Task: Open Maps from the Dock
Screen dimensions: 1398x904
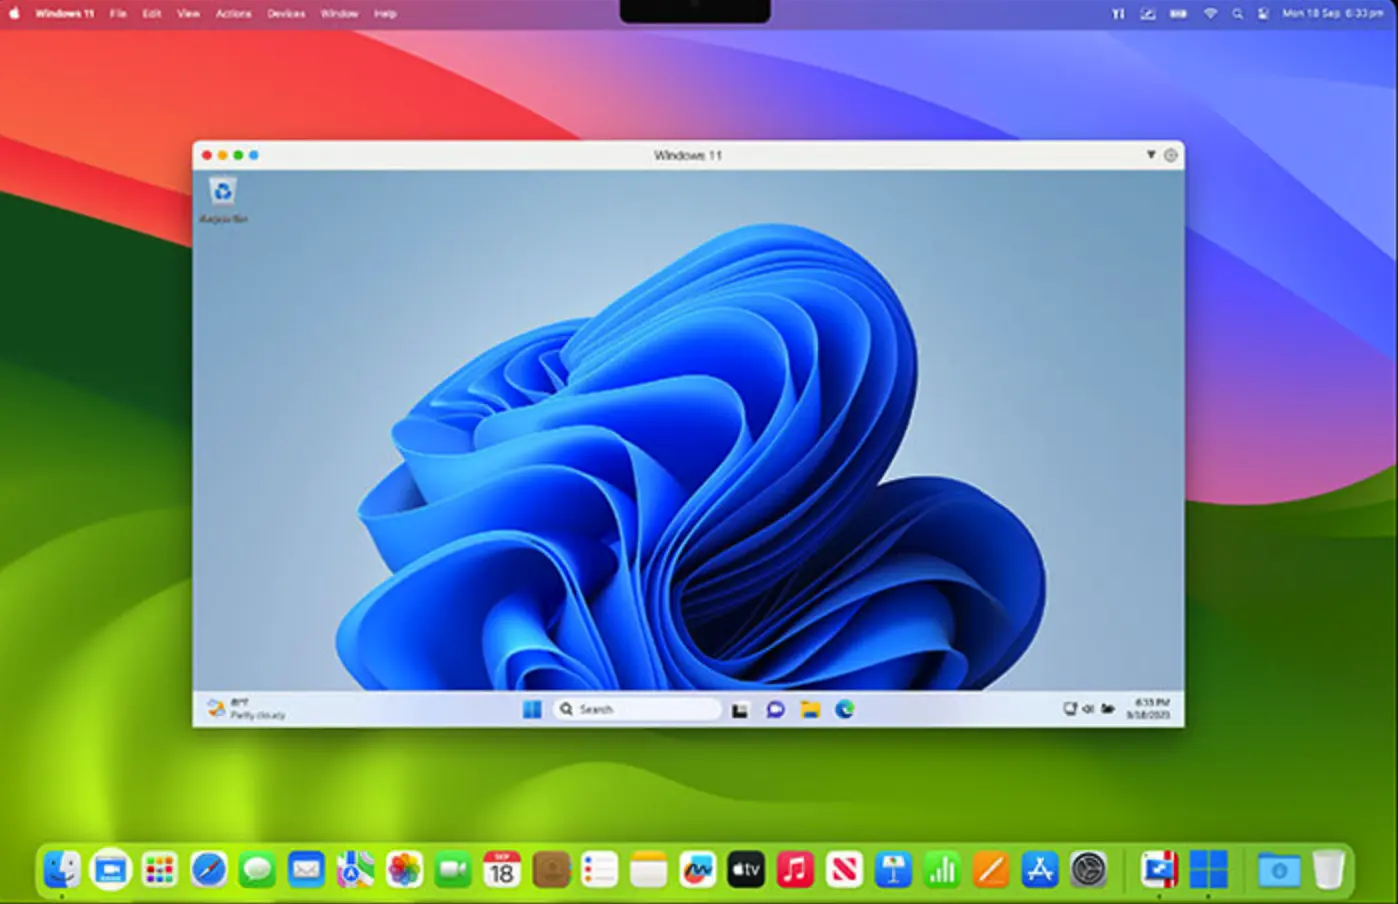Action: coord(355,869)
